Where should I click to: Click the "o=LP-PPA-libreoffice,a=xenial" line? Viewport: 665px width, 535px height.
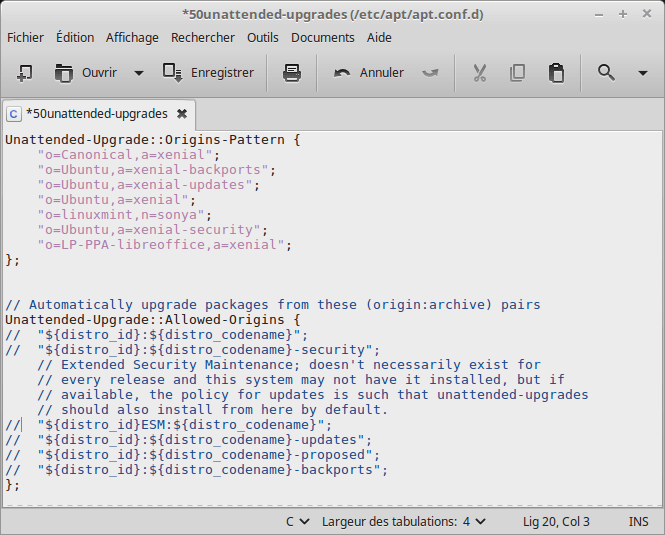click(x=165, y=245)
